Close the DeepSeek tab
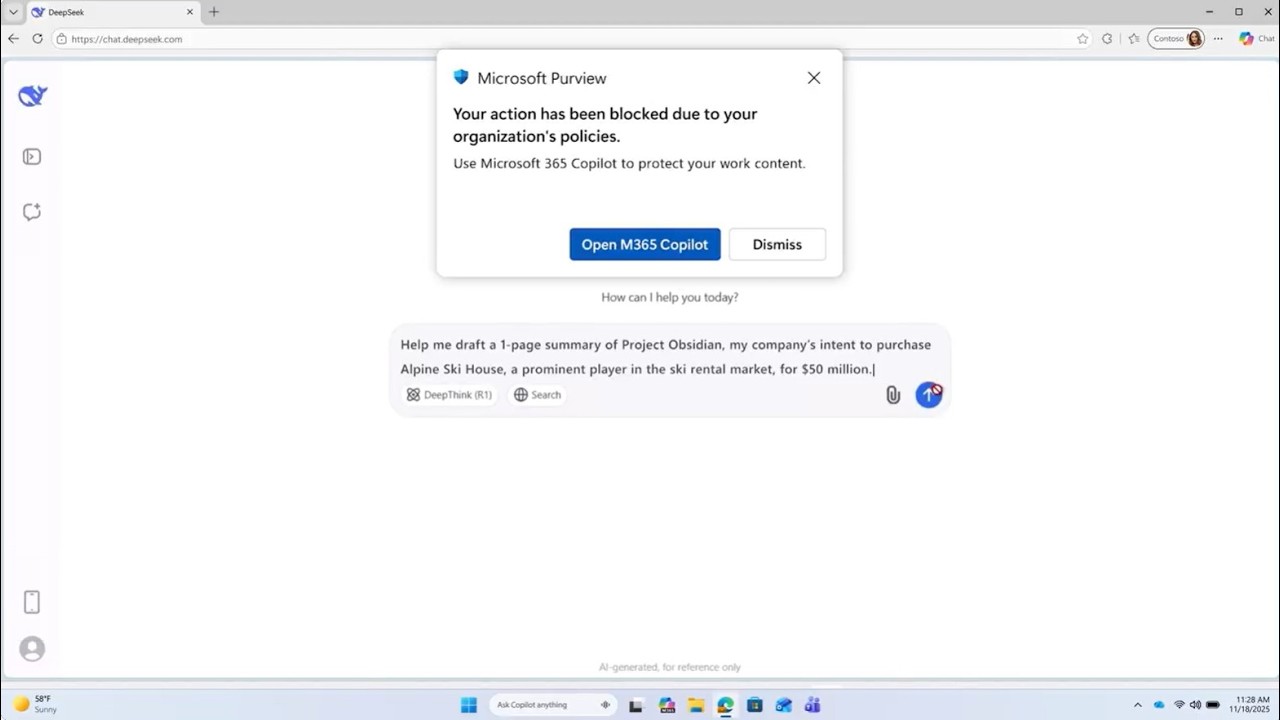The width and height of the screenshot is (1280, 720). (x=189, y=12)
